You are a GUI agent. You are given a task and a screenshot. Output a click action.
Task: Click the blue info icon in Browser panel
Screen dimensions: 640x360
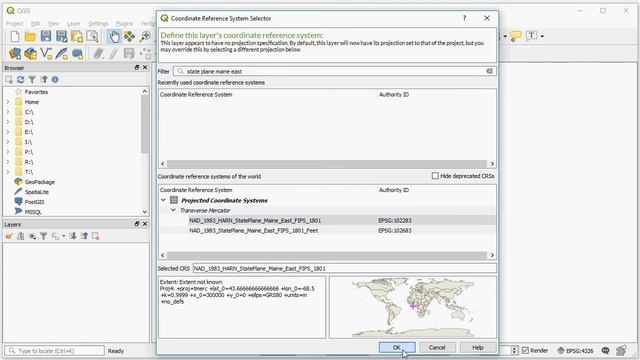click(55, 80)
